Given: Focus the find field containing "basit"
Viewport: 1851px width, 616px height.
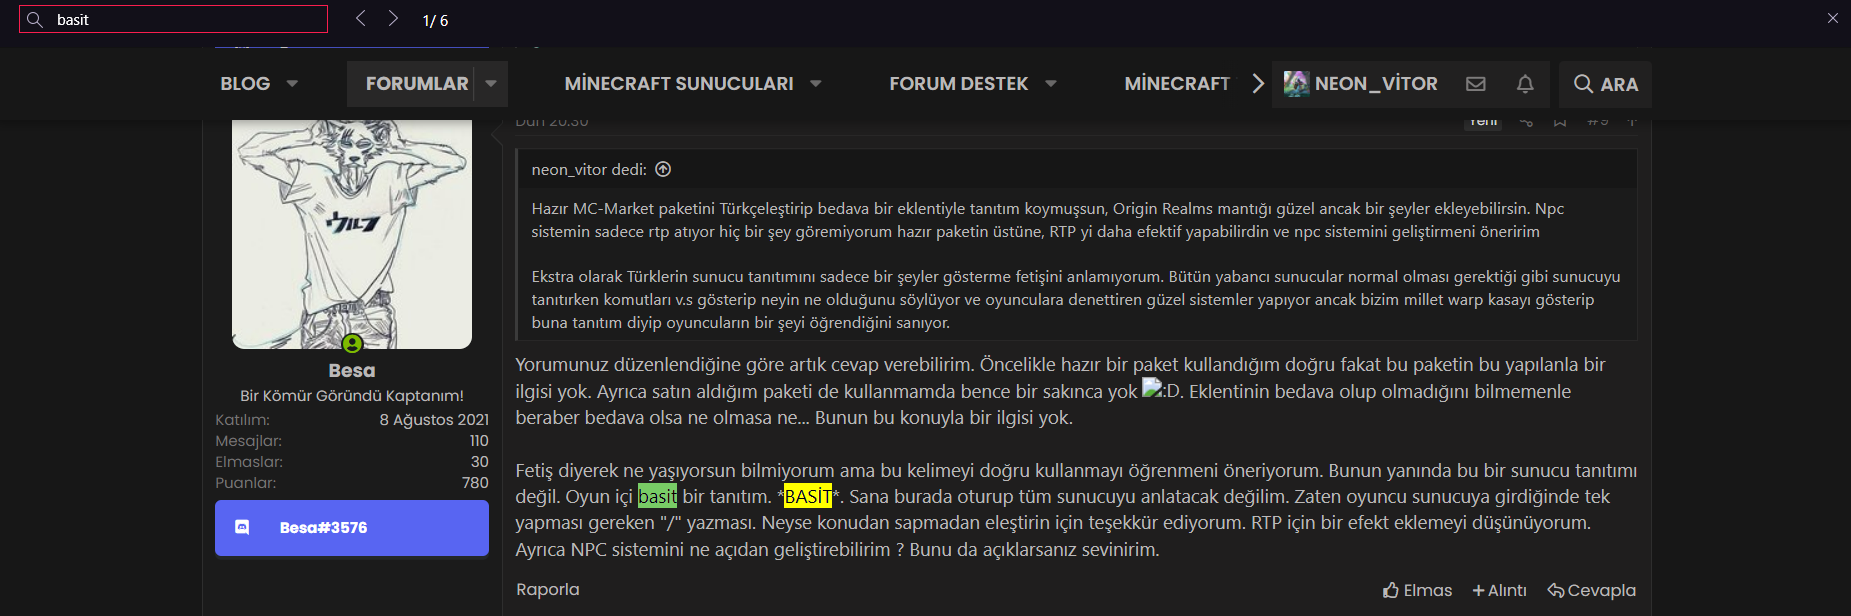Looking at the screenshot, I should (173, 19).
